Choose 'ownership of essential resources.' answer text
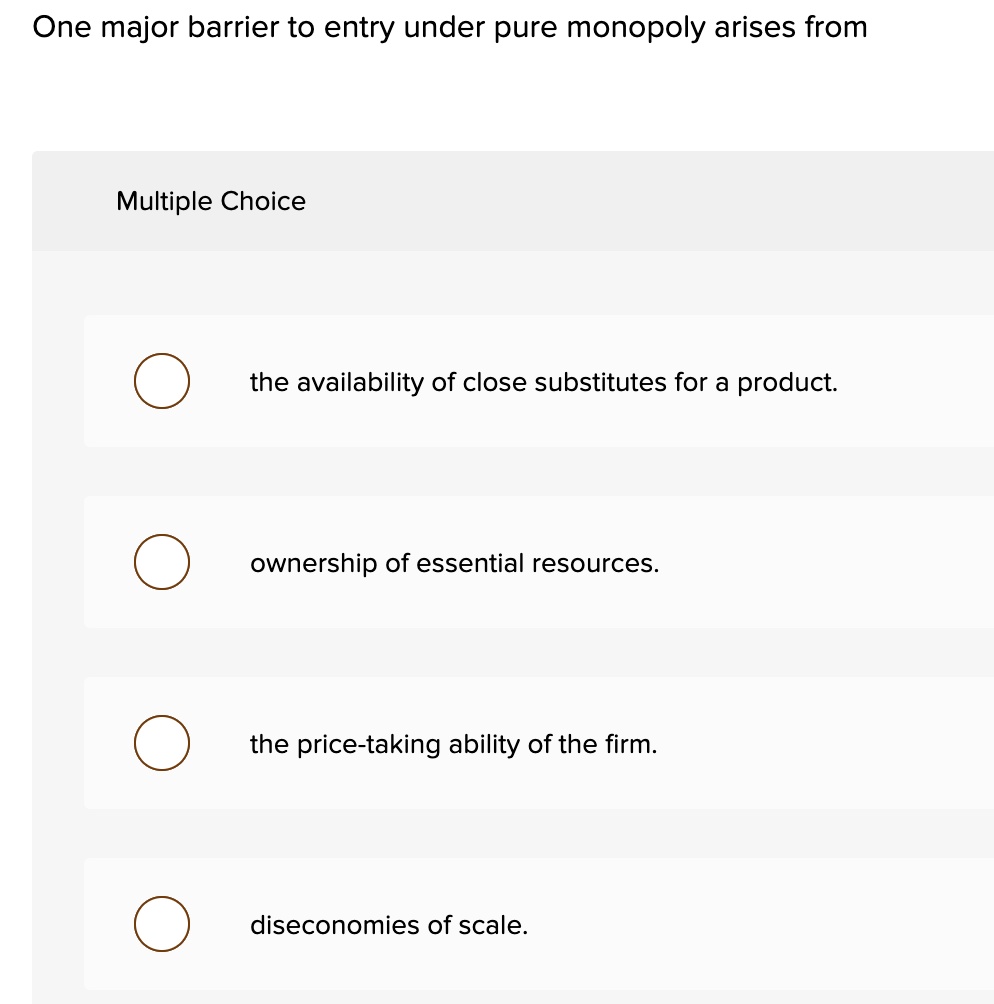The image size is (994, 1004). point(454,563)
